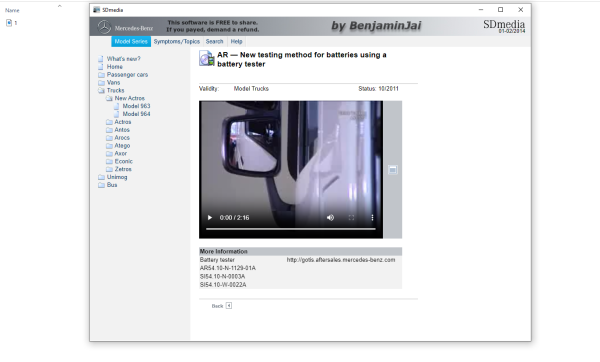Click the Back arrow button
The height and width of the screenshot is (362, 600).
[229, 305]
